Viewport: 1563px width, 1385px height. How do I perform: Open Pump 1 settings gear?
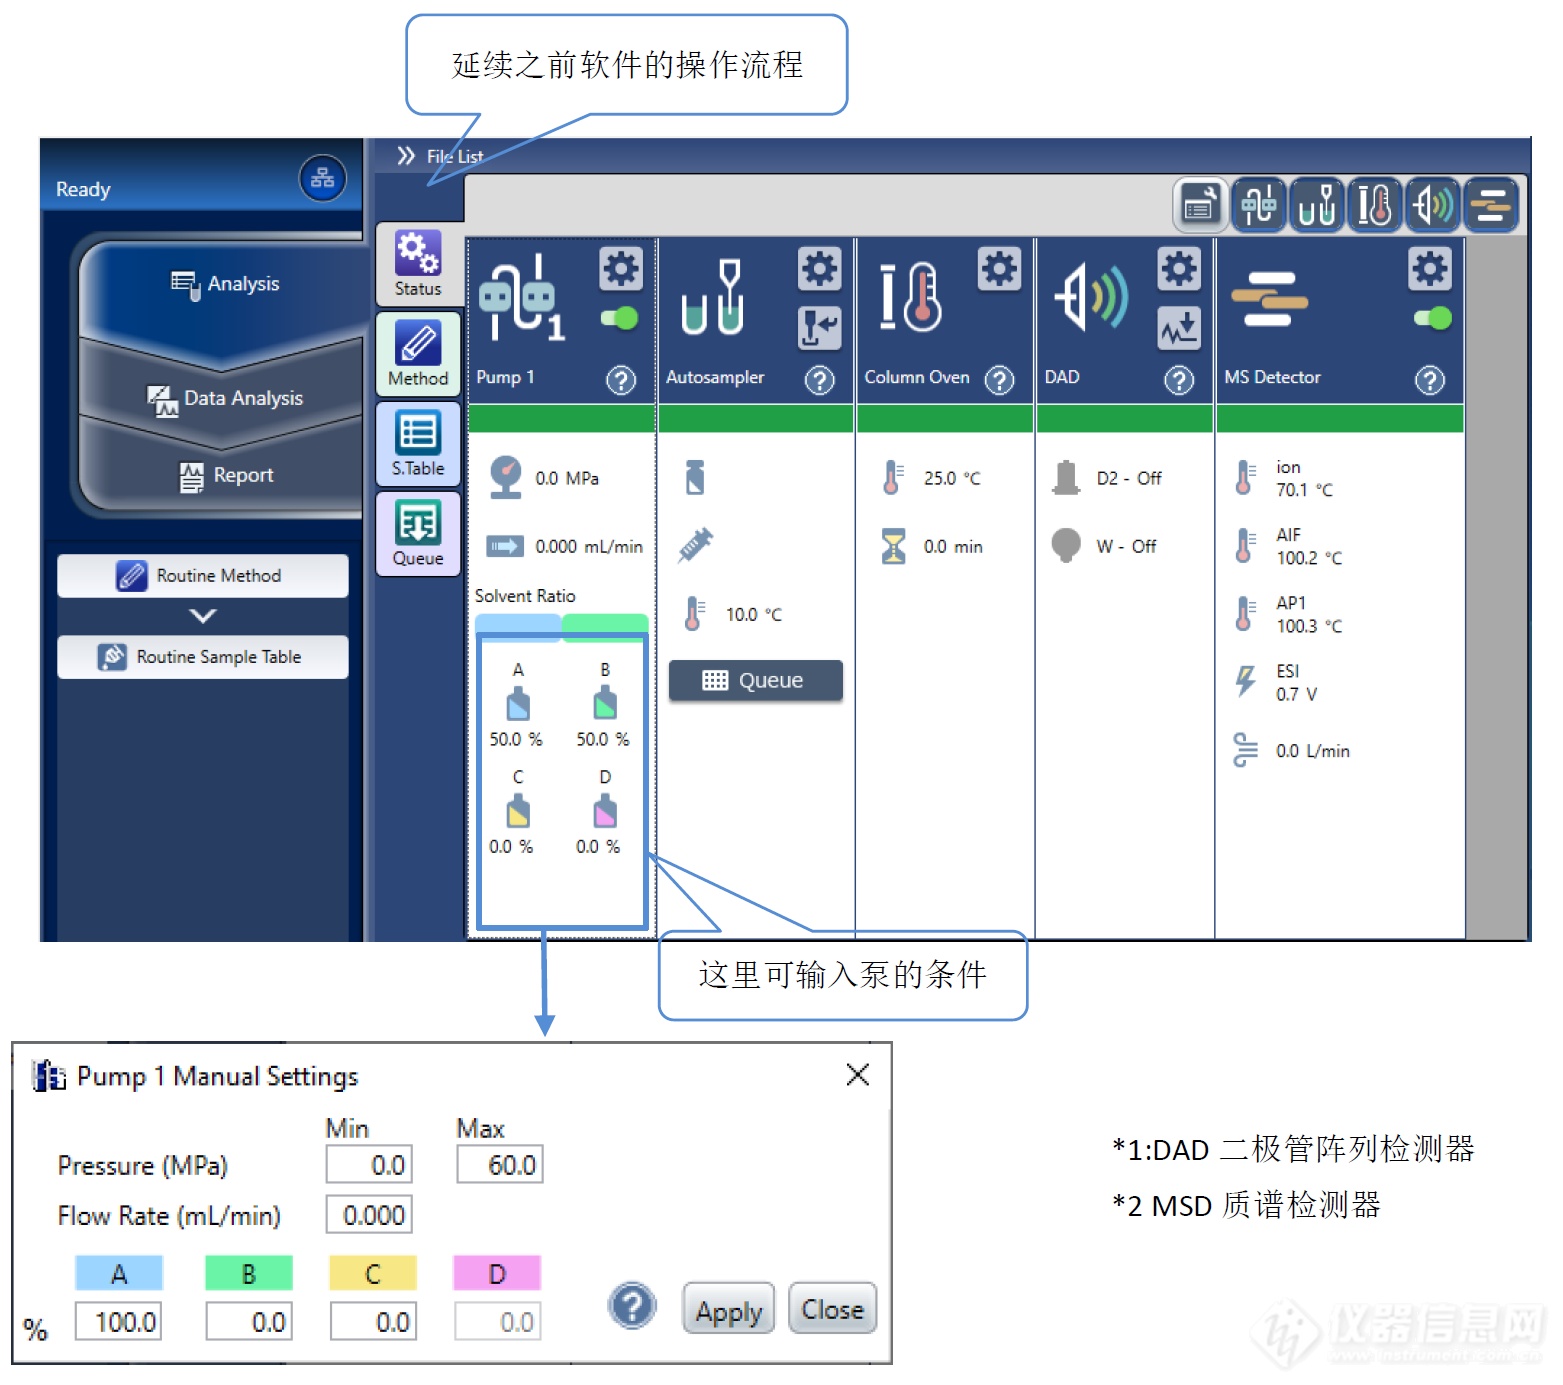pos(620,268)
